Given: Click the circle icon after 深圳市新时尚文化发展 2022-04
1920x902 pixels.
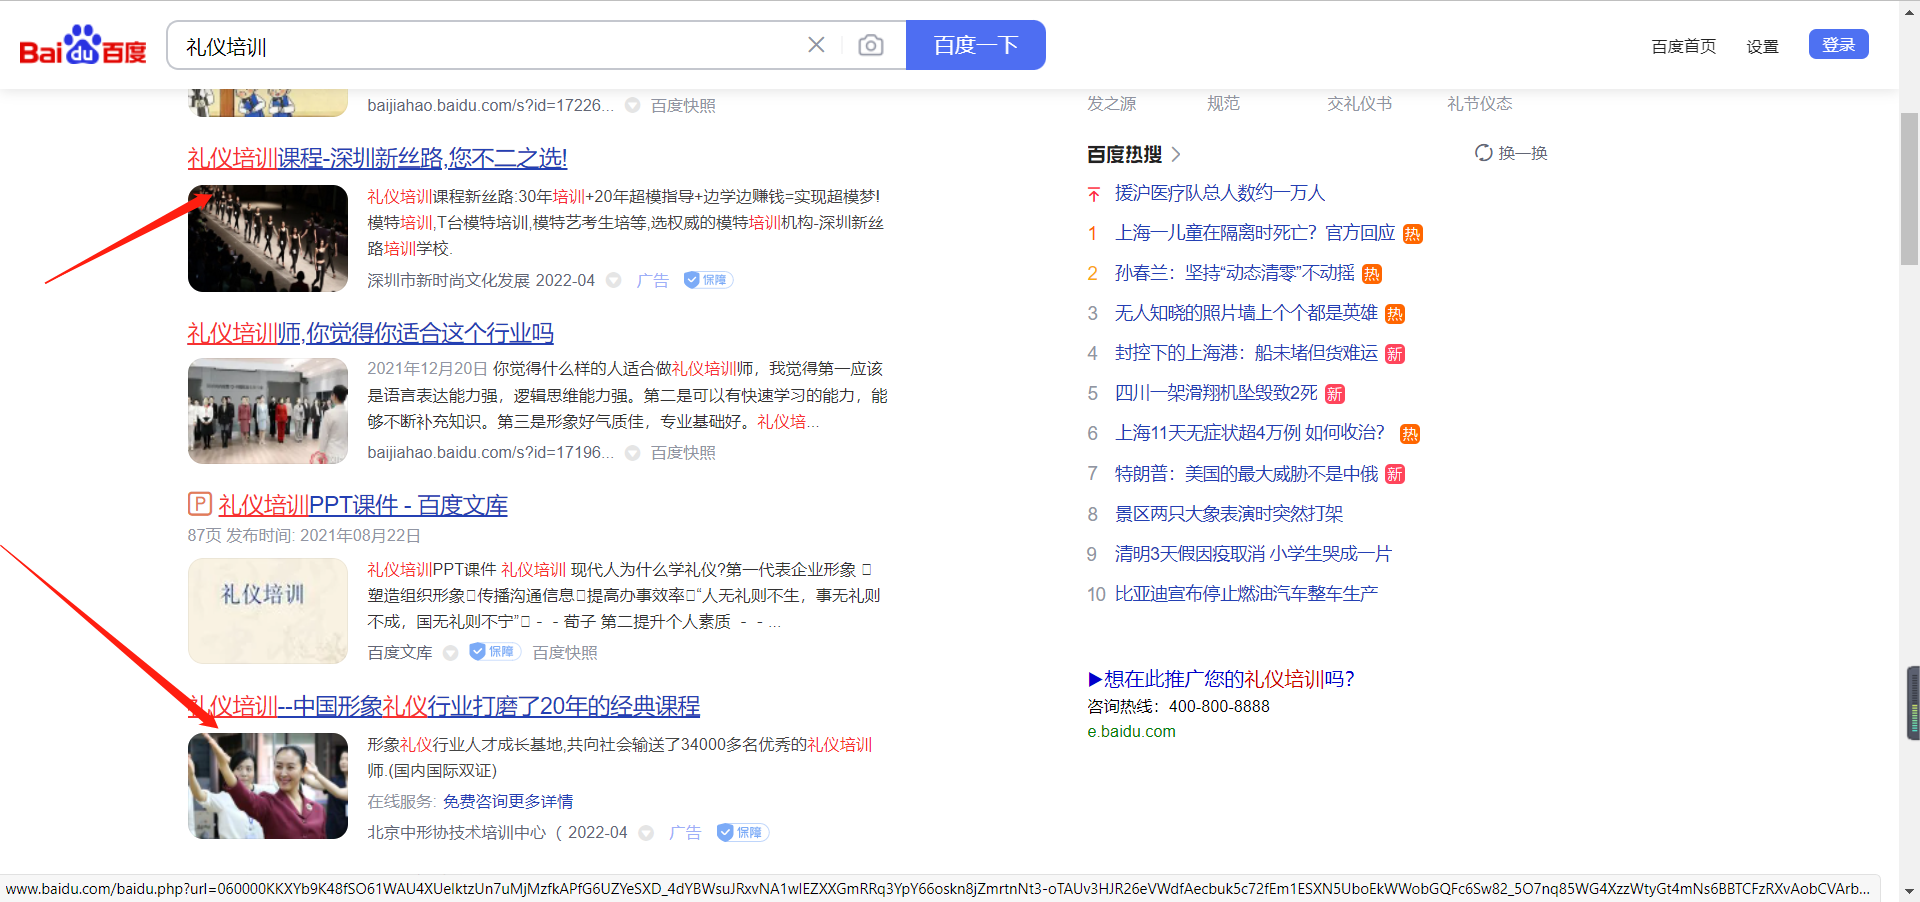Looking at the screenshot, I should click(x=614, y=281).
